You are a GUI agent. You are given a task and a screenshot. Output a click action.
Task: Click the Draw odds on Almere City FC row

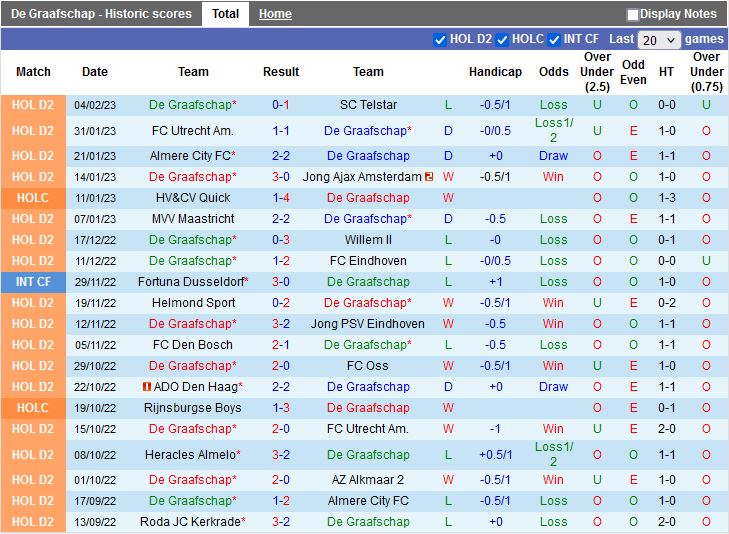(553, 156)
